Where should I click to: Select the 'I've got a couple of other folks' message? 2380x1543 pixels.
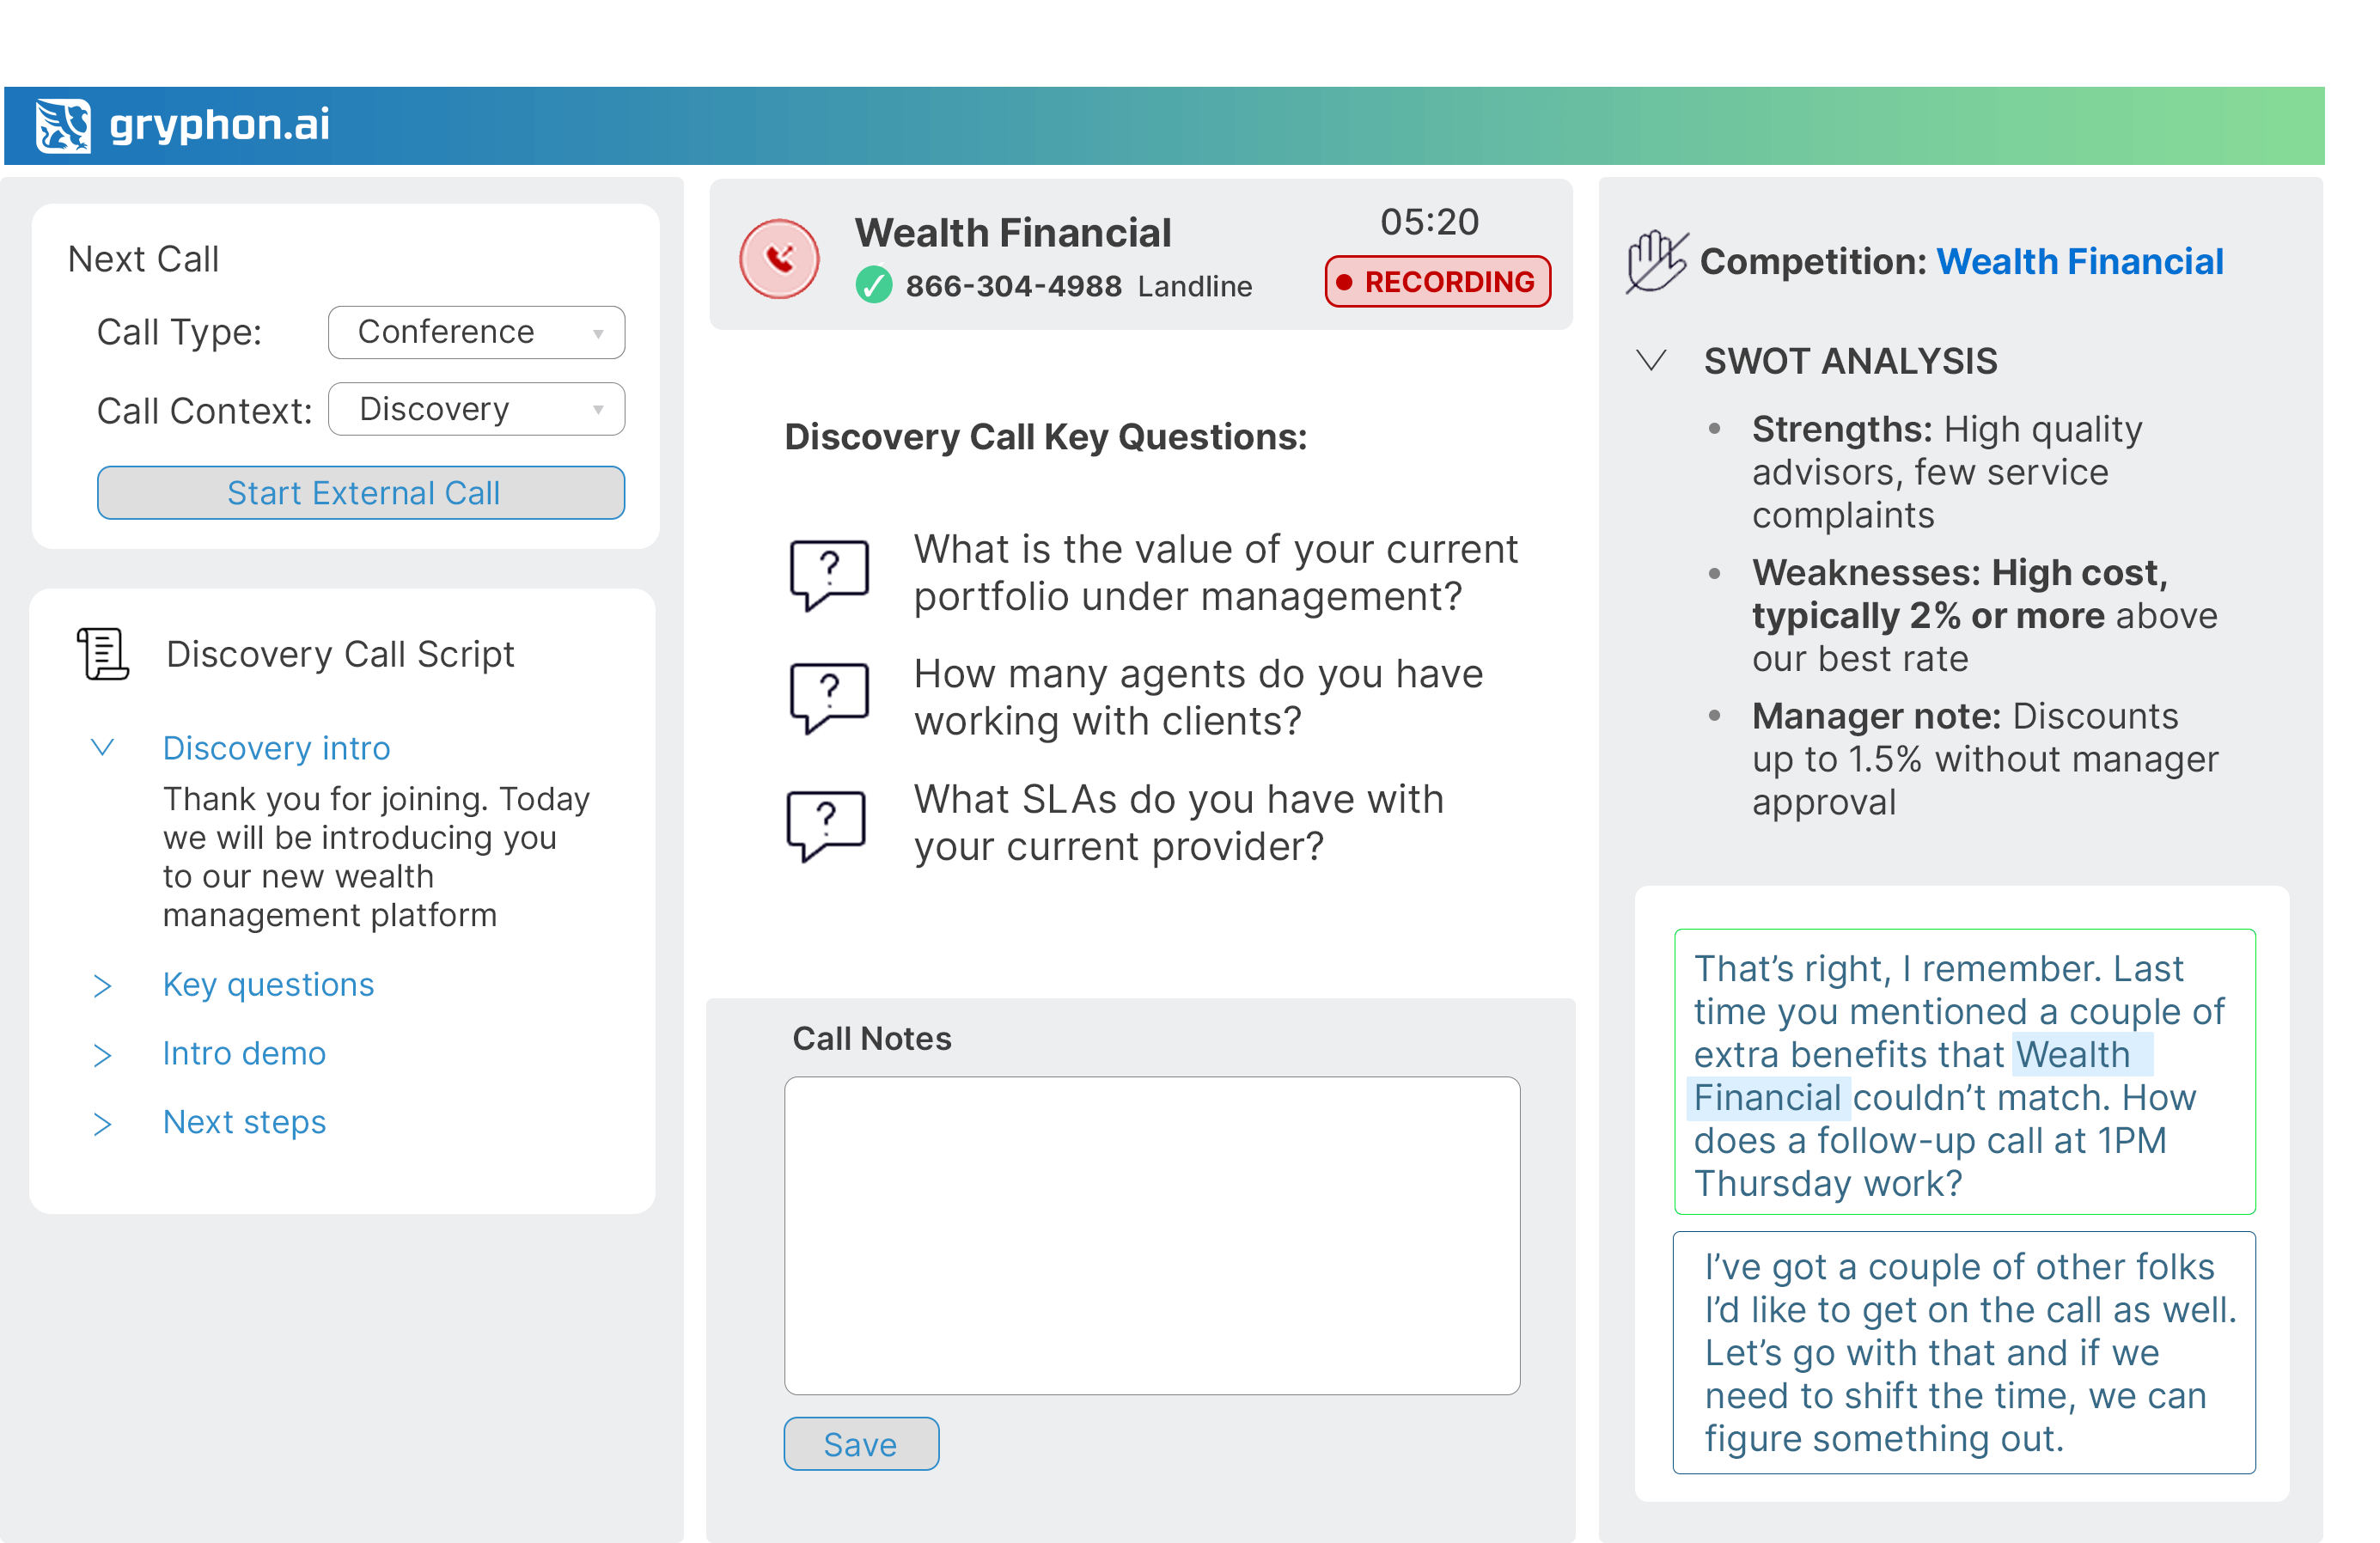[x=1964, y=1352]
